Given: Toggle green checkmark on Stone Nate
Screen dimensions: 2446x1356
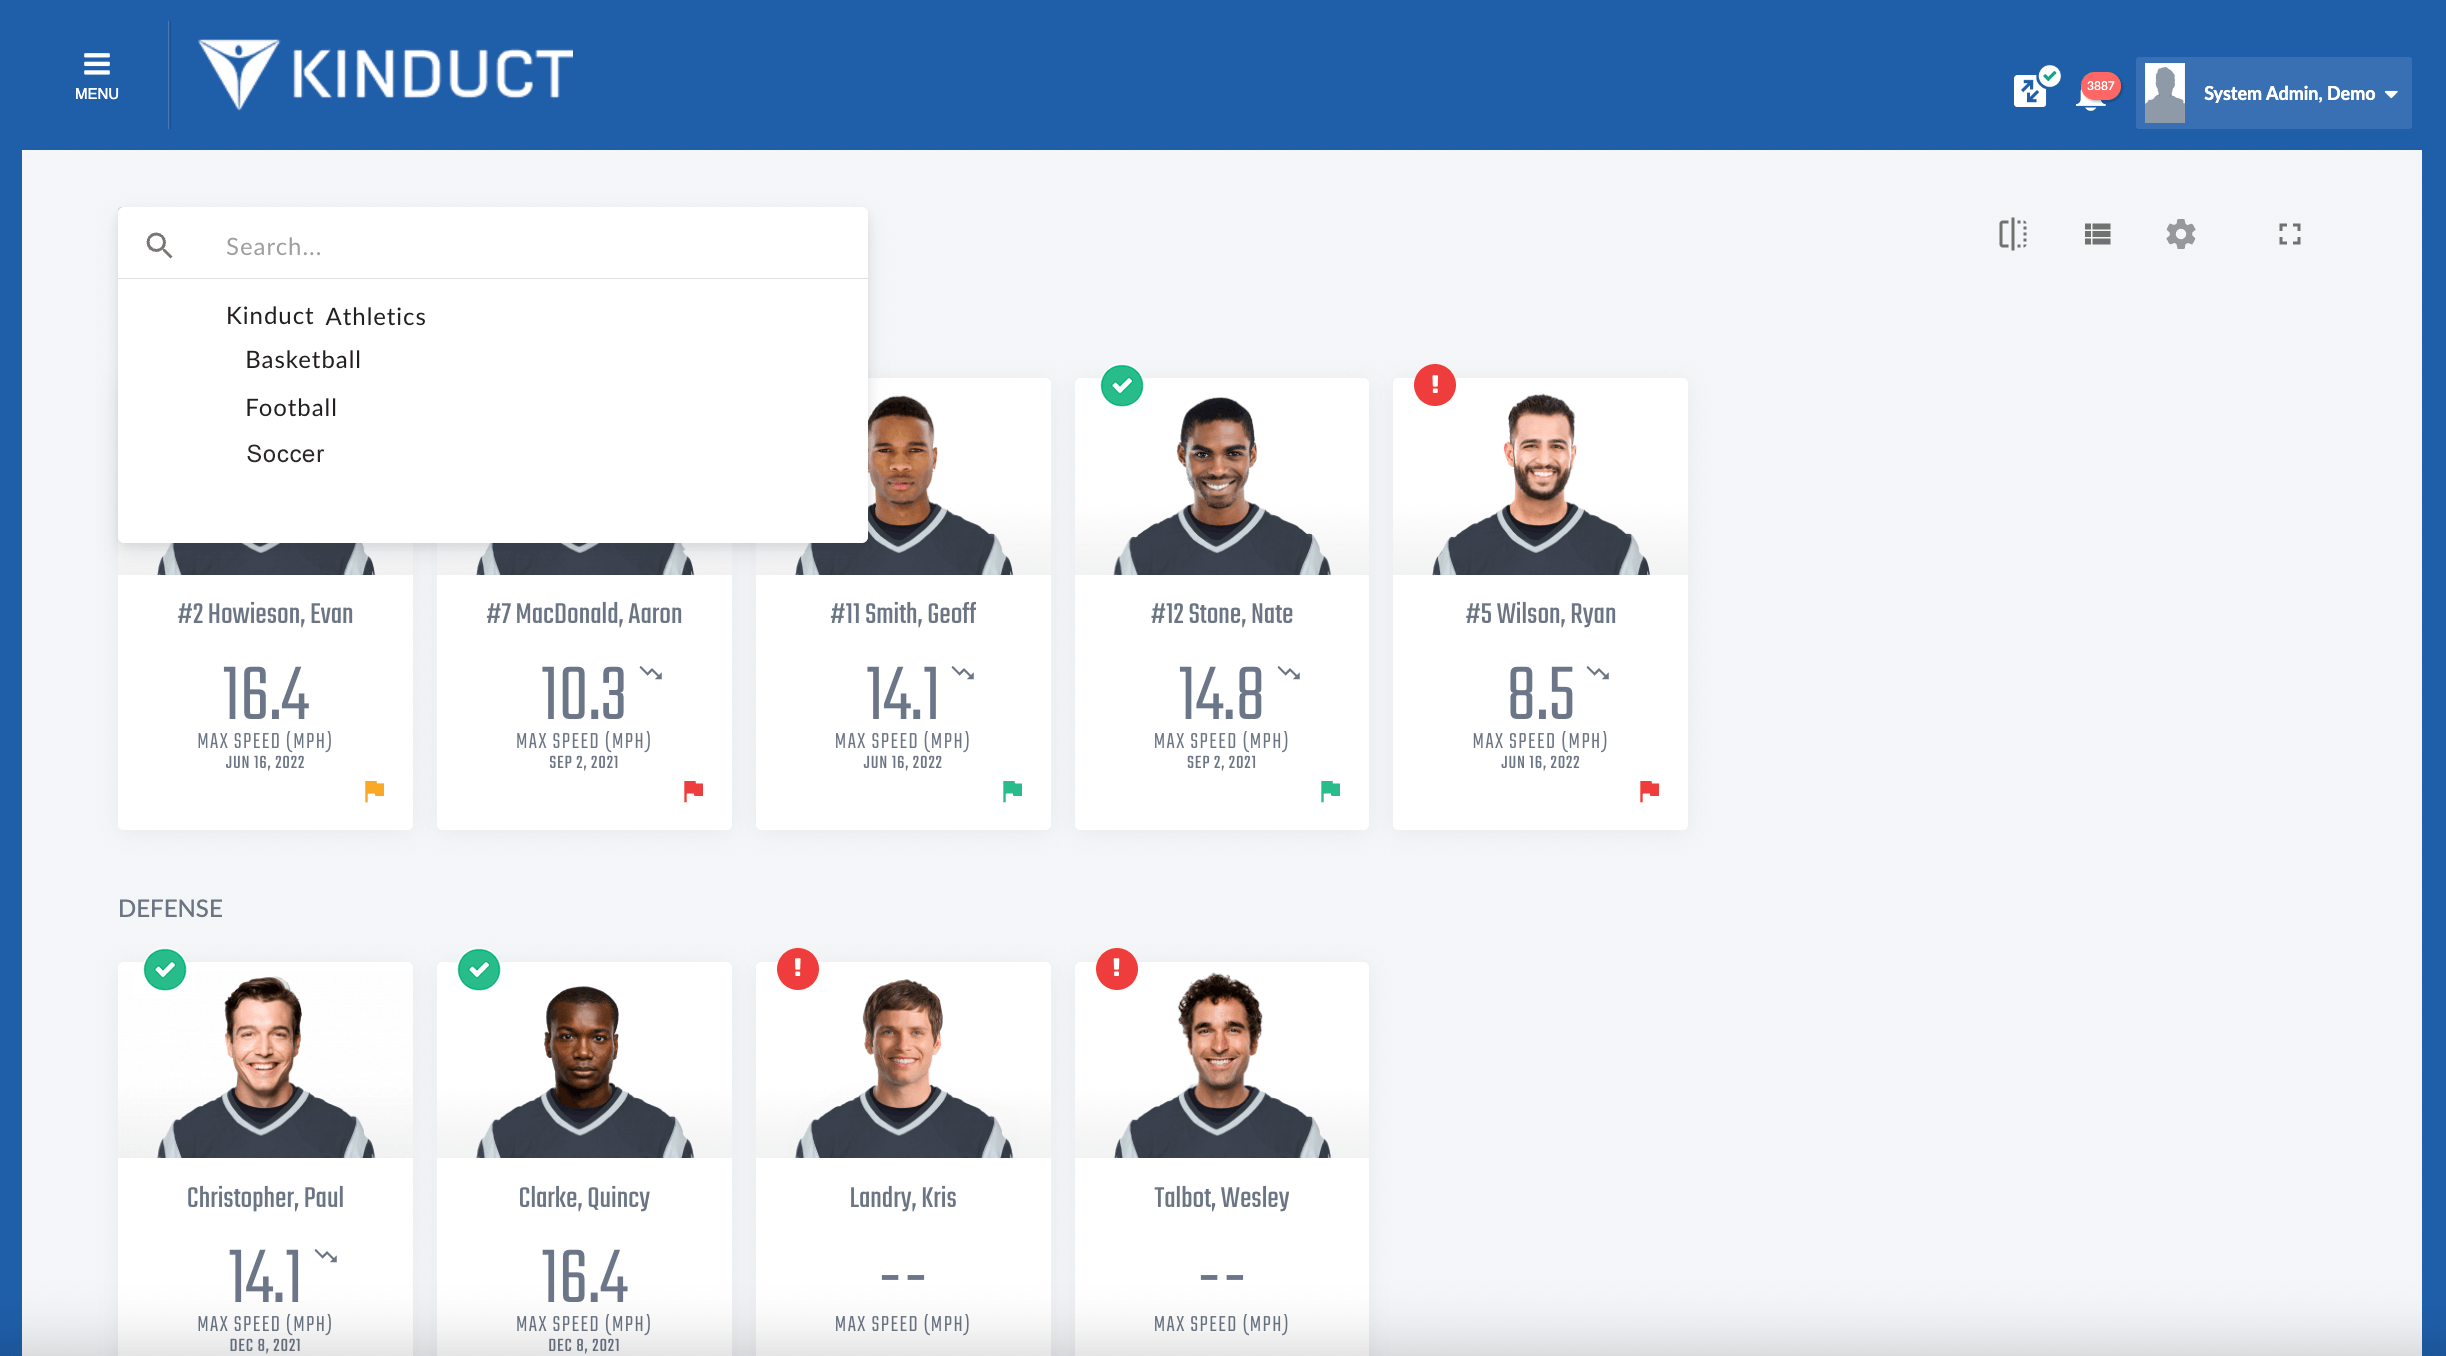Looking at the screenshot, I should [1119, 386].
